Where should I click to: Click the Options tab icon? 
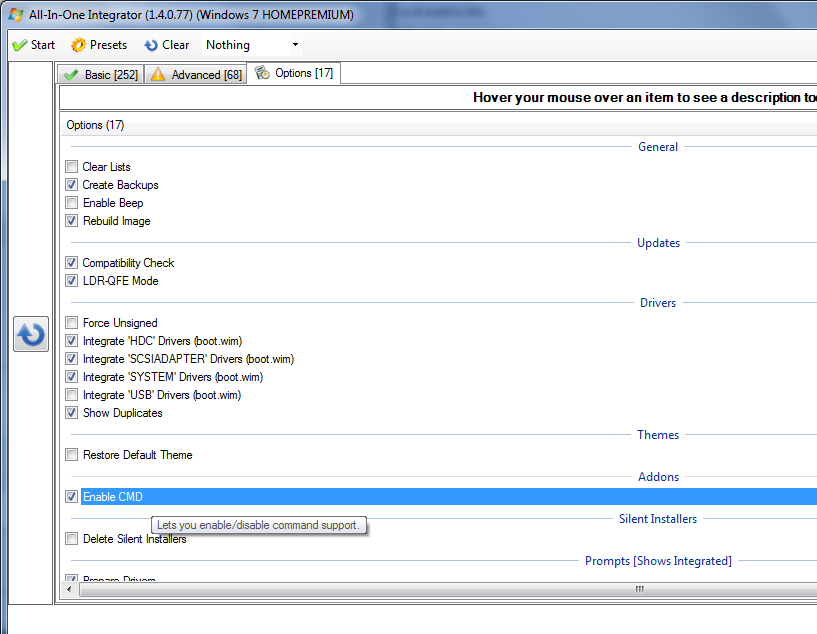(262, 73)
